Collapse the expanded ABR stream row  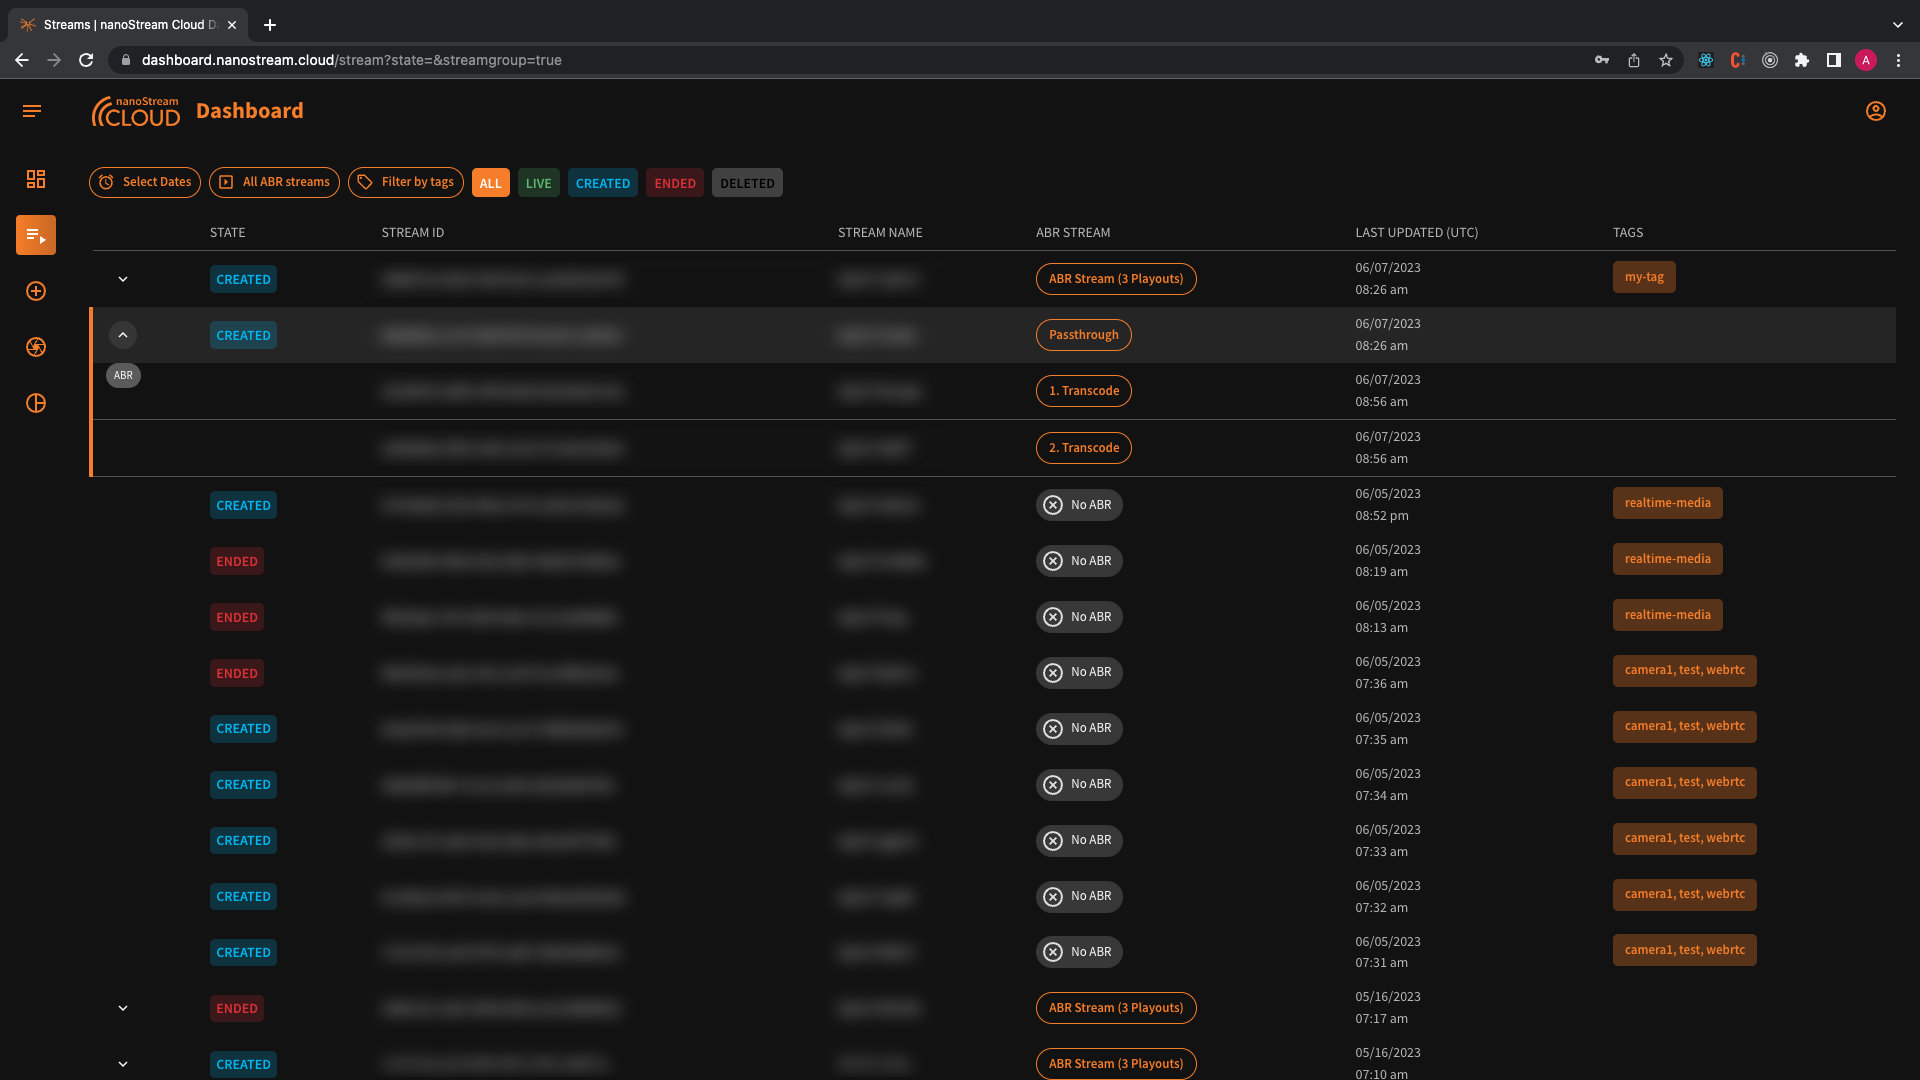[x=123, y=335]
